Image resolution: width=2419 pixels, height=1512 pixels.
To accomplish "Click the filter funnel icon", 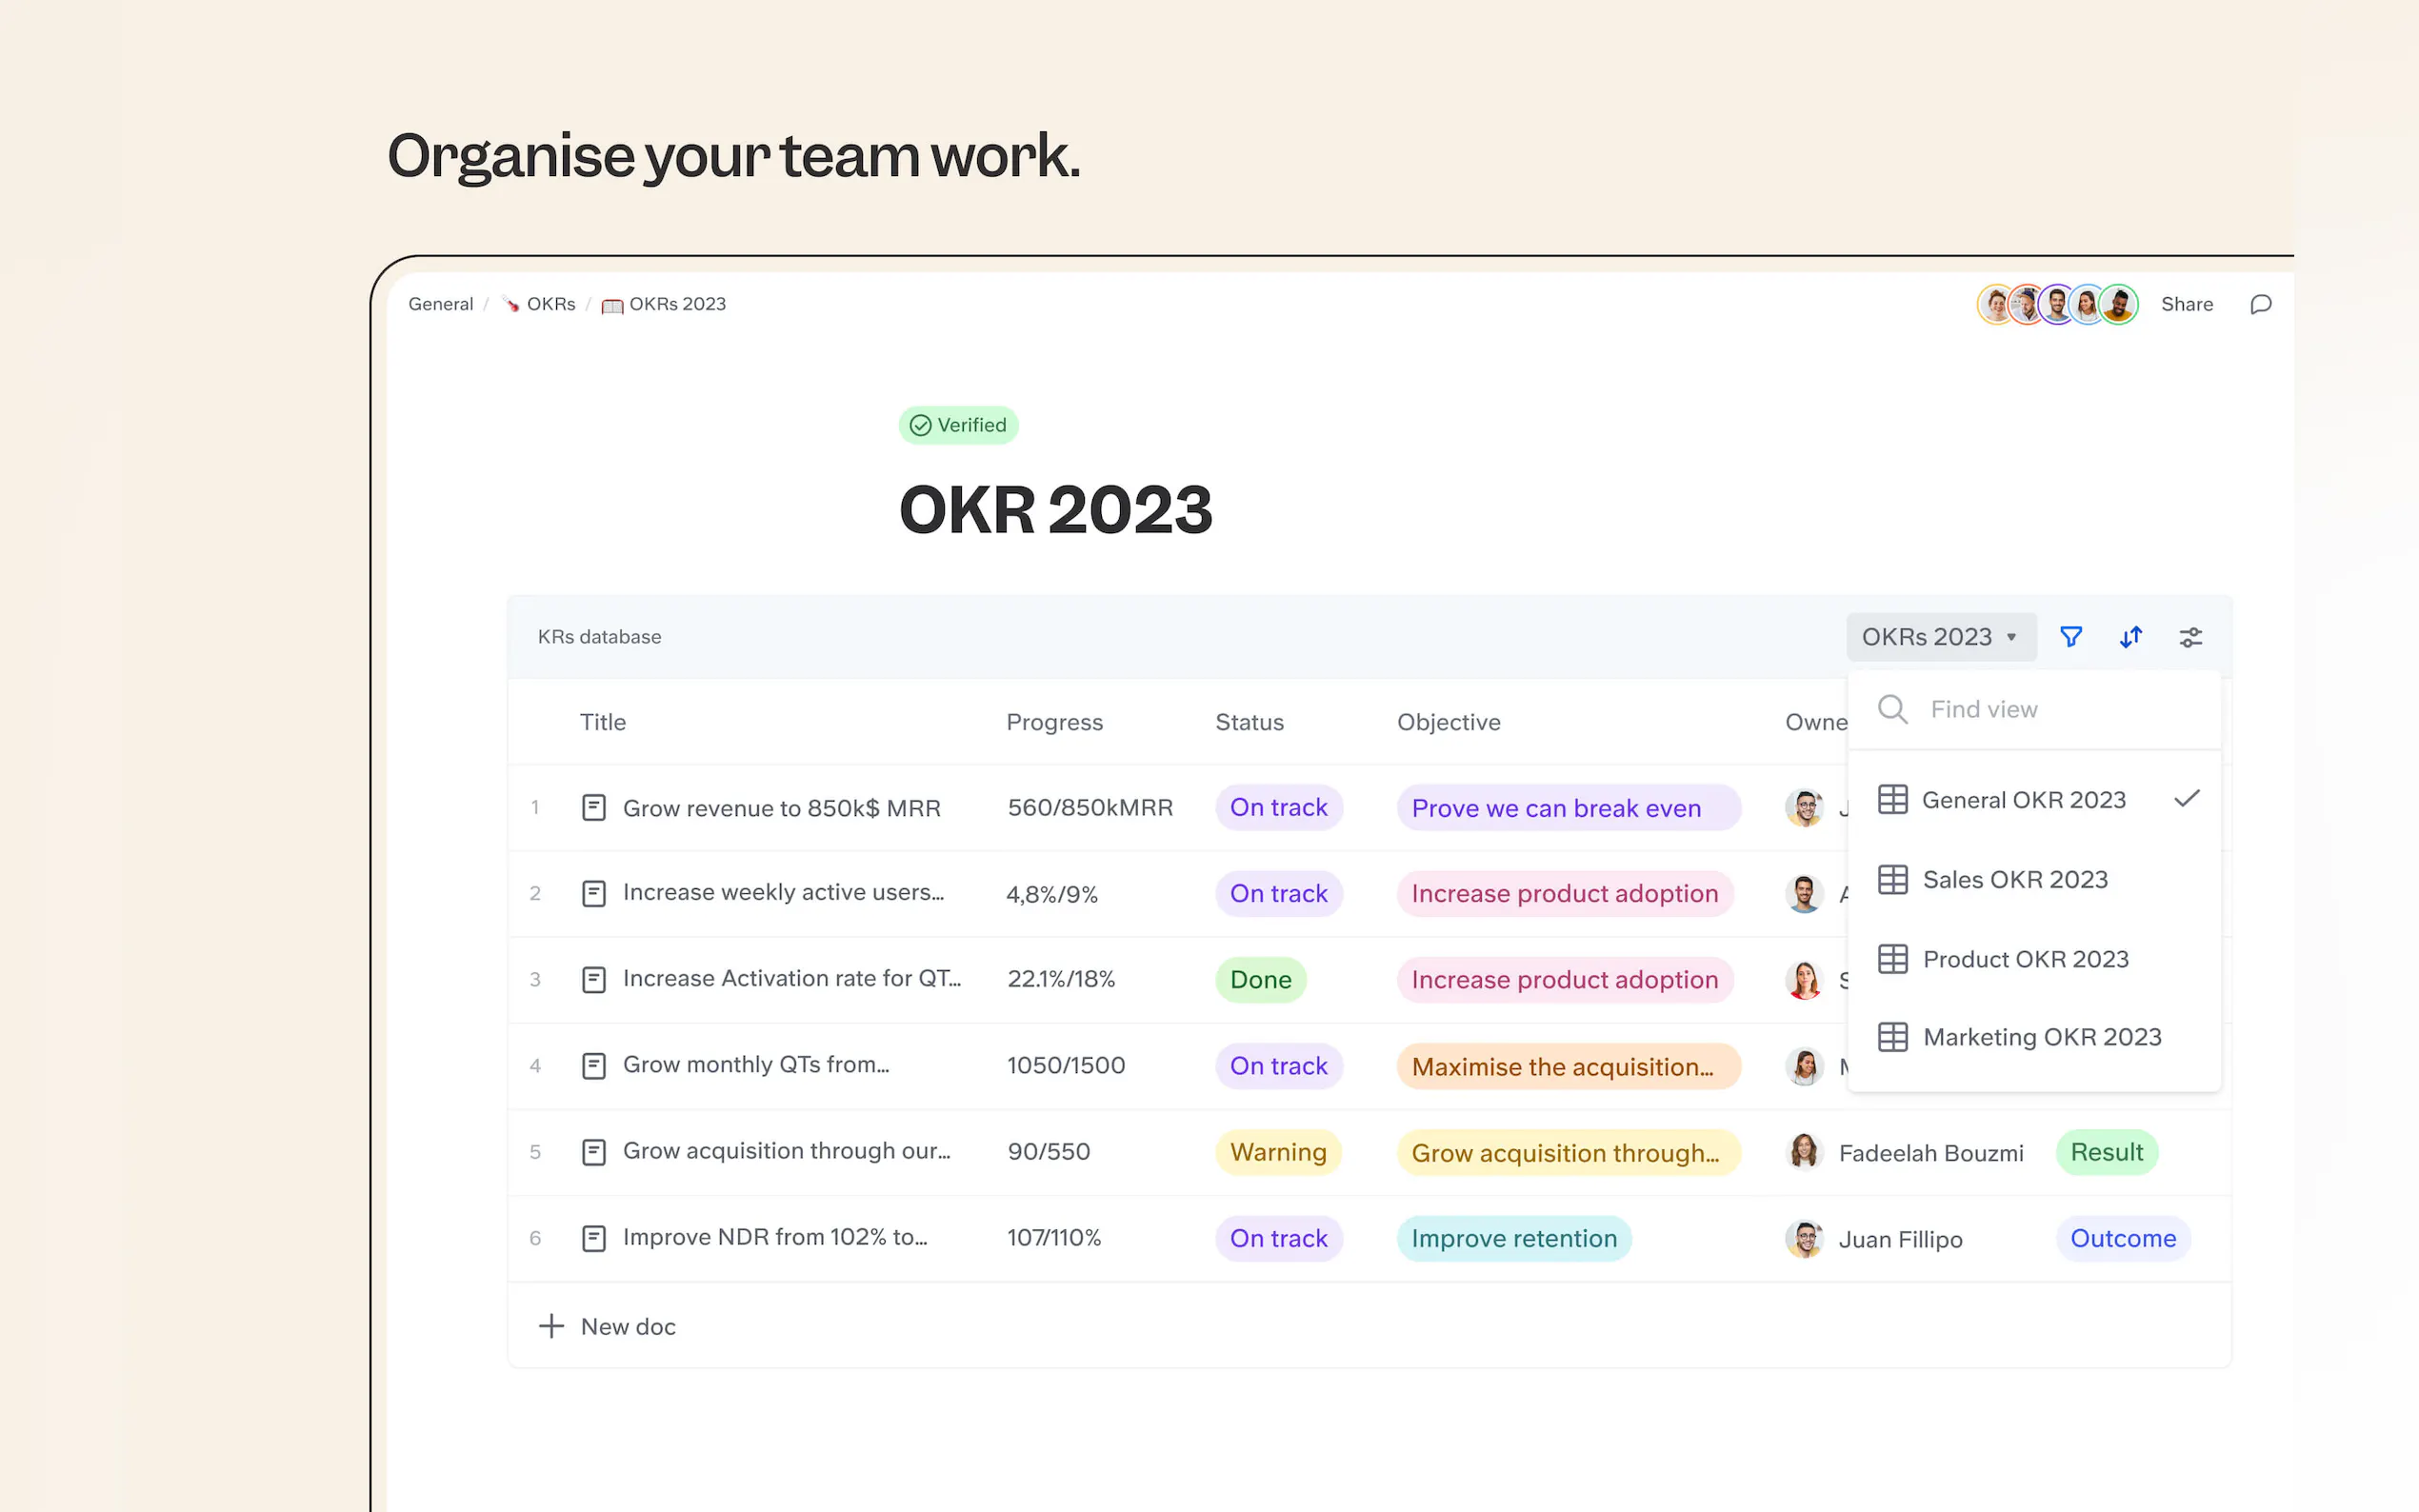I will pos(2070,637).
